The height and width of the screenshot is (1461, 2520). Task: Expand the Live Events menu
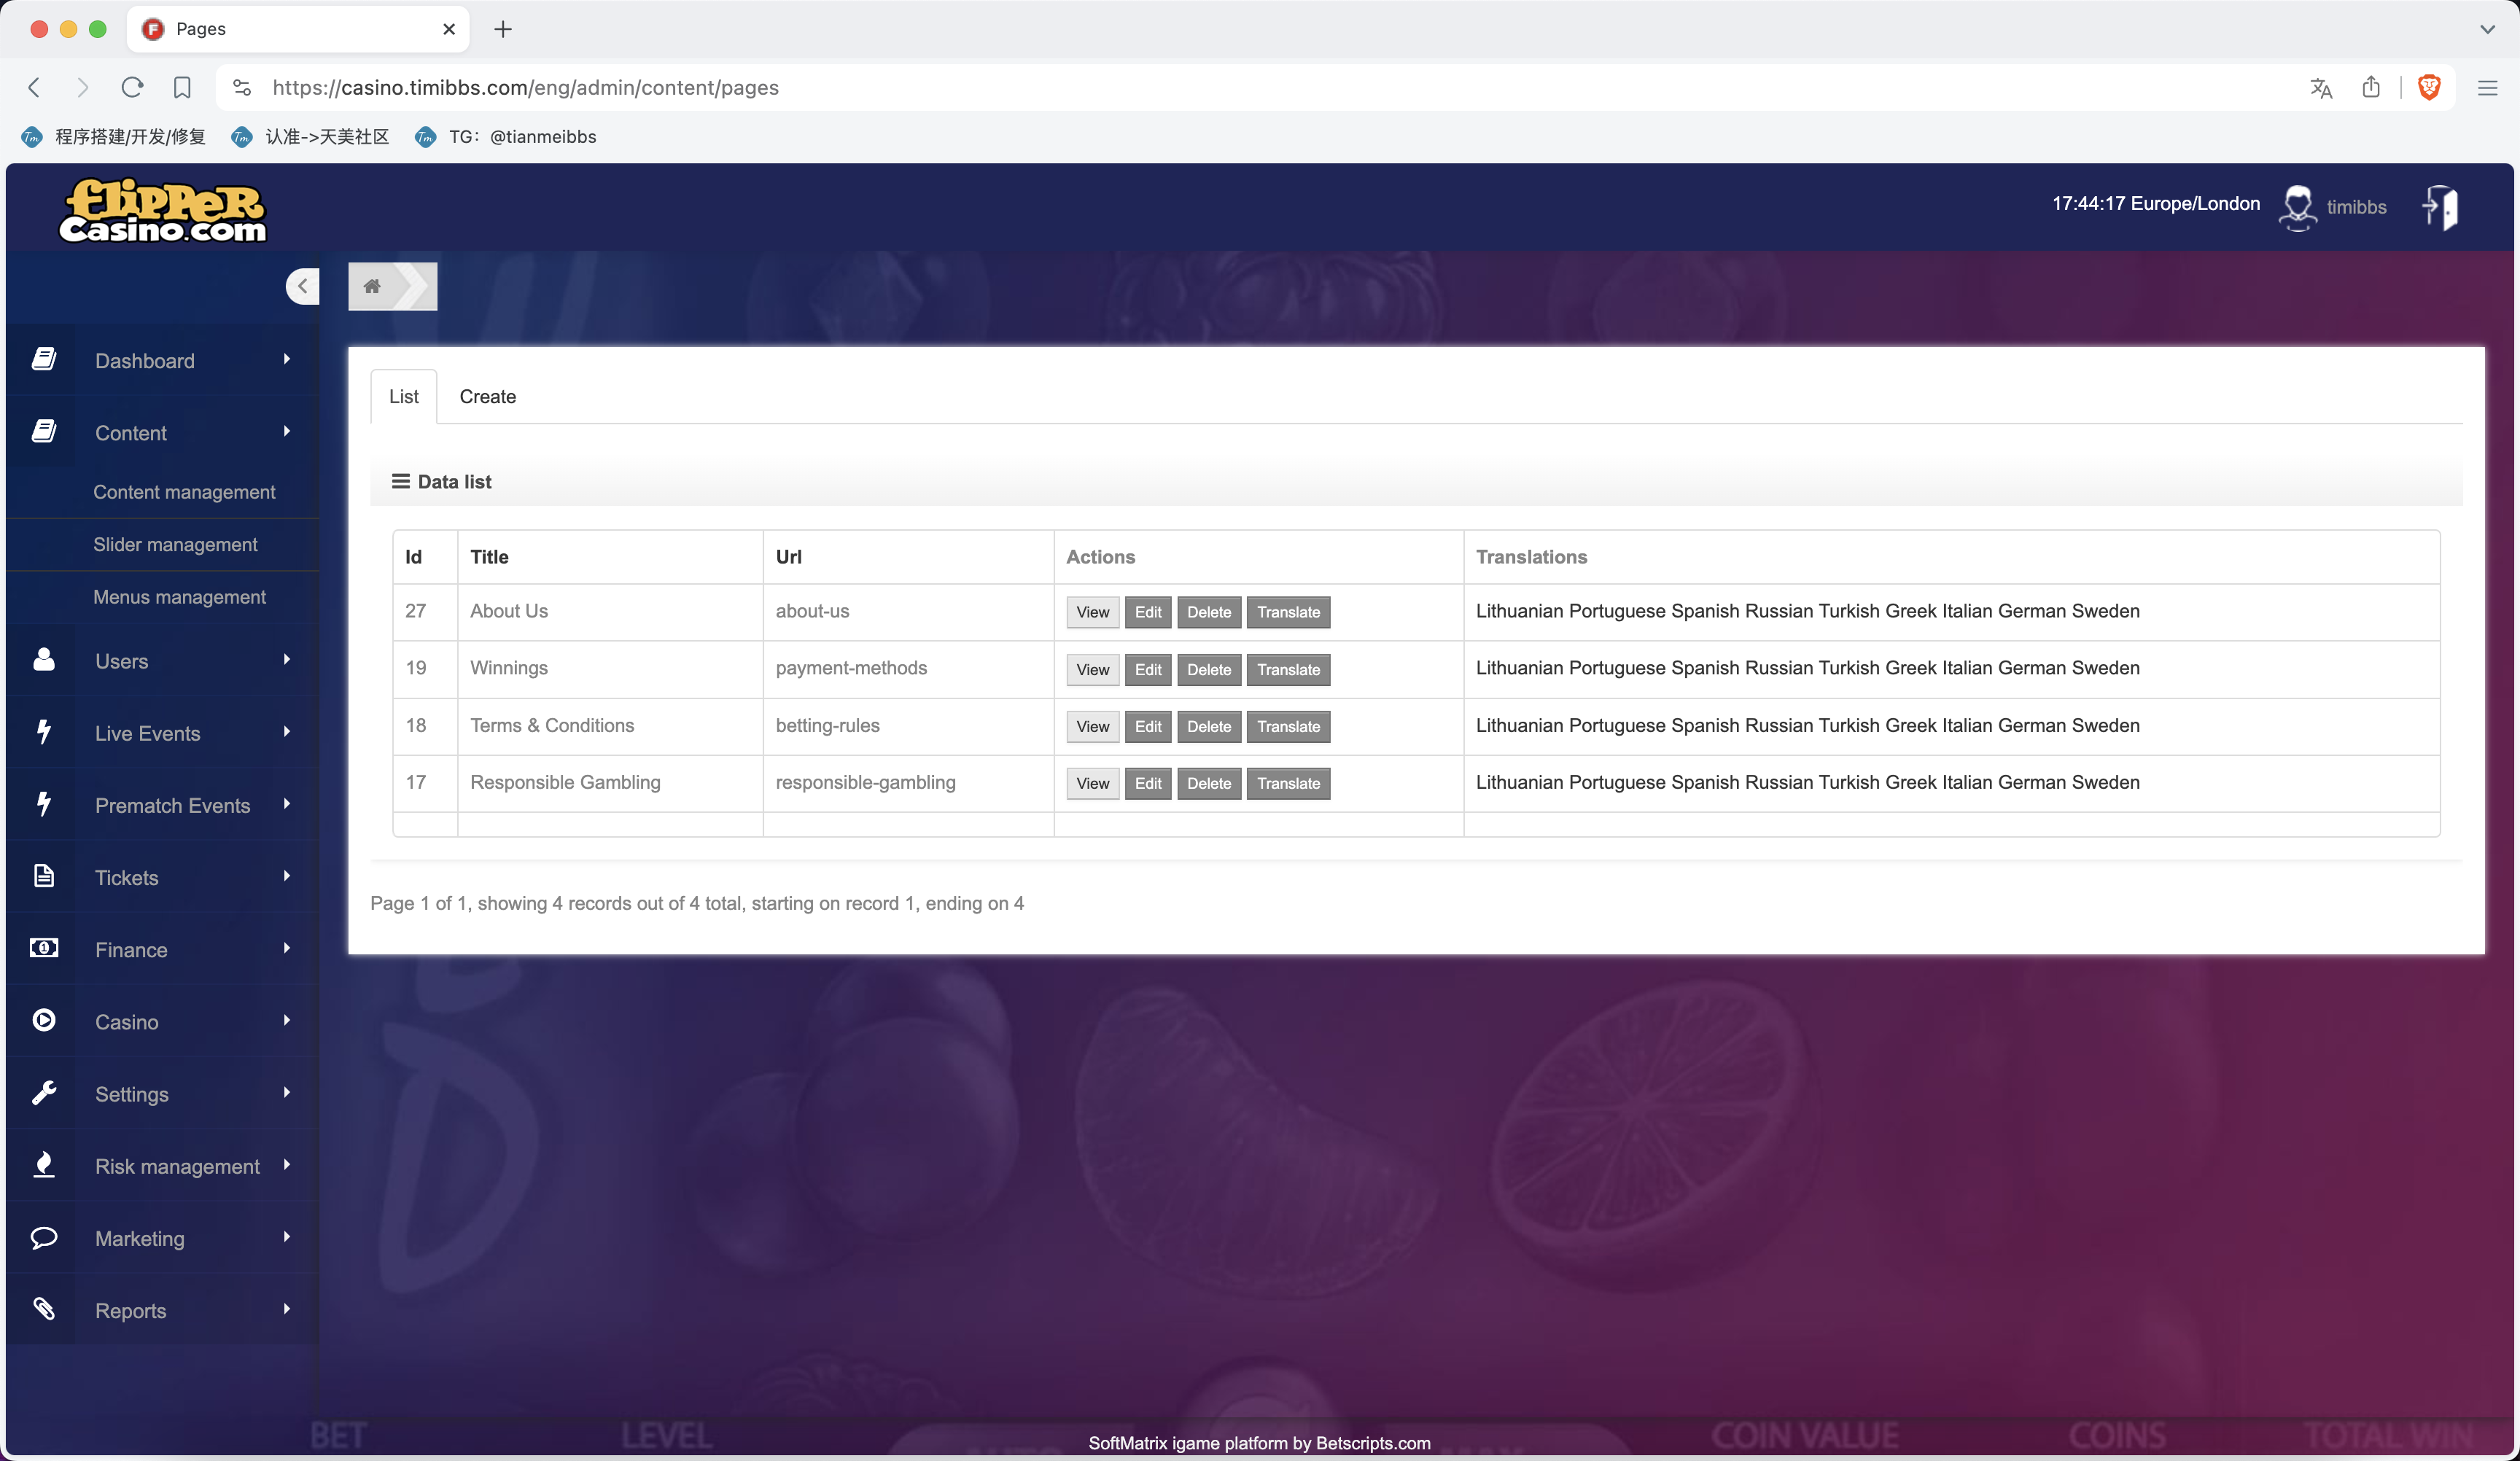(286, 731)
